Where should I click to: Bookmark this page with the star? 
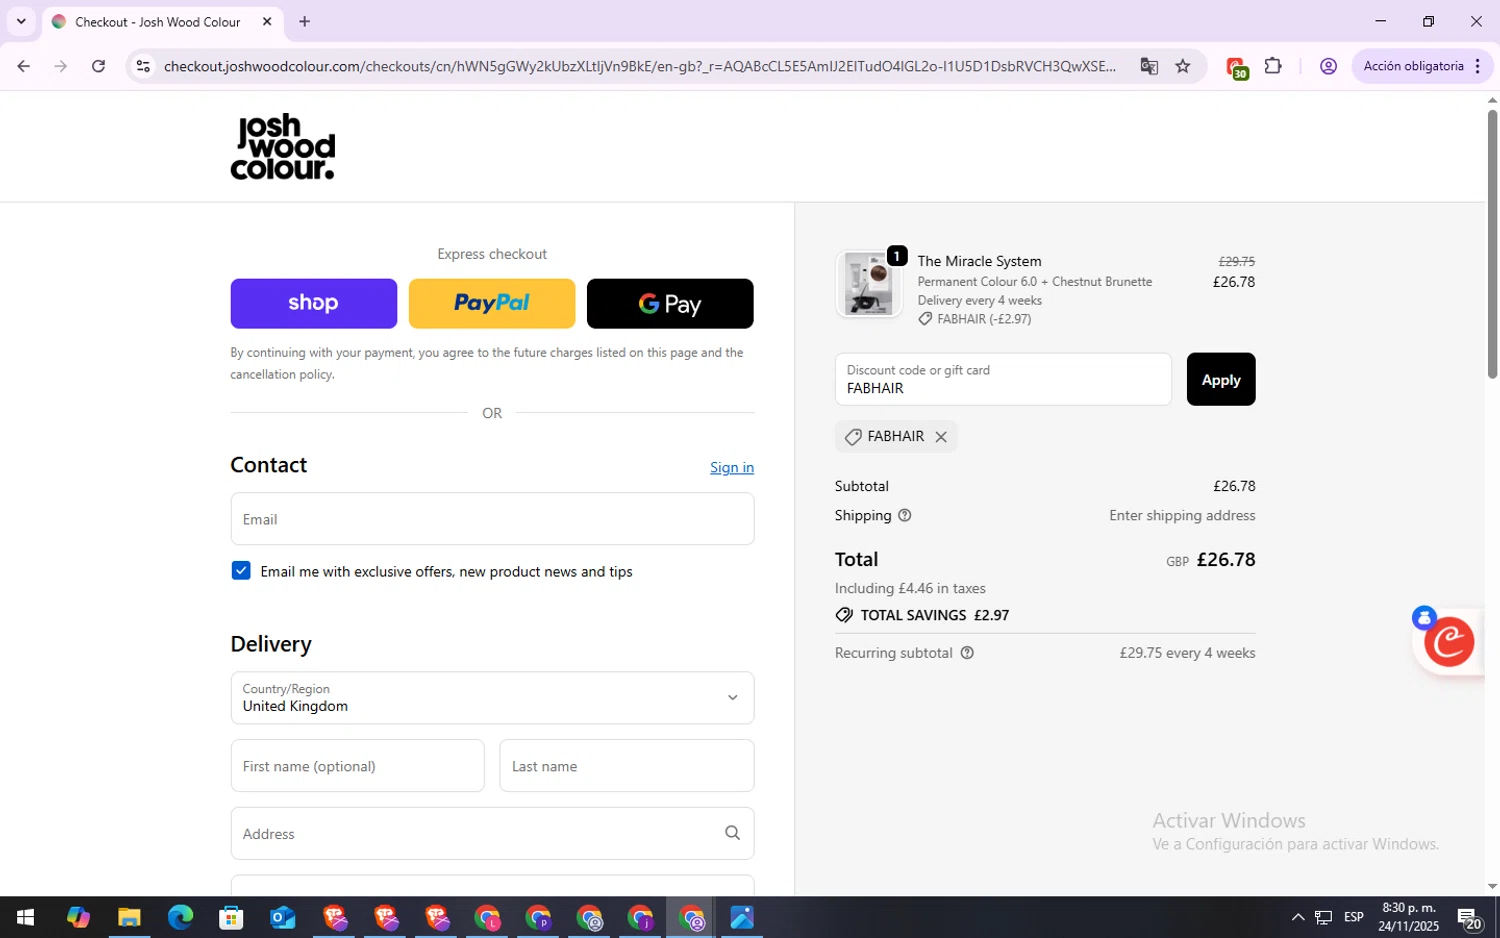click(x=1183, y=66)
